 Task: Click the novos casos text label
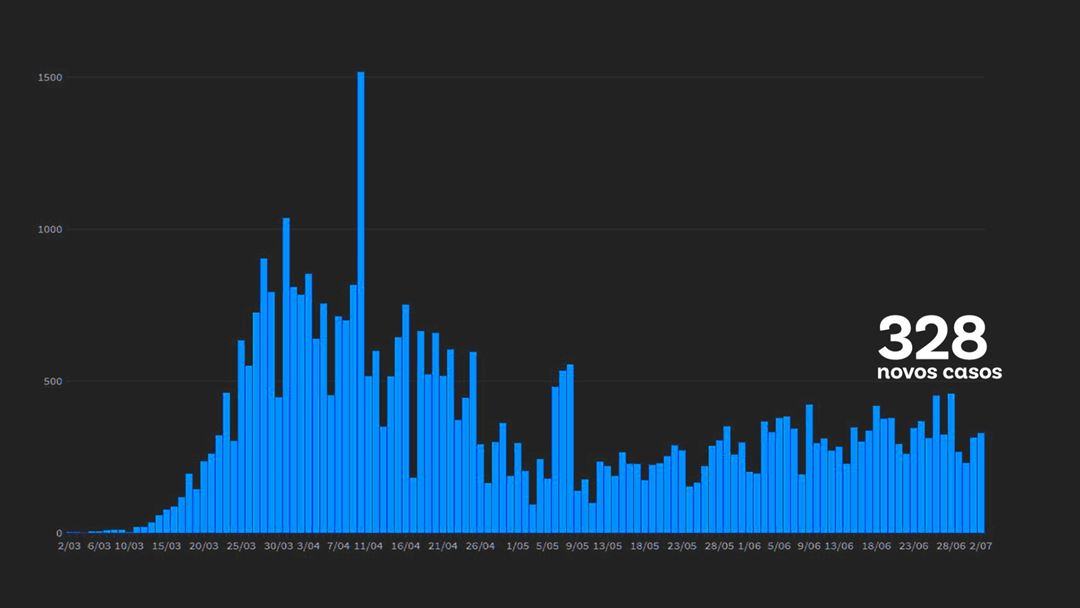pos(939,372)
